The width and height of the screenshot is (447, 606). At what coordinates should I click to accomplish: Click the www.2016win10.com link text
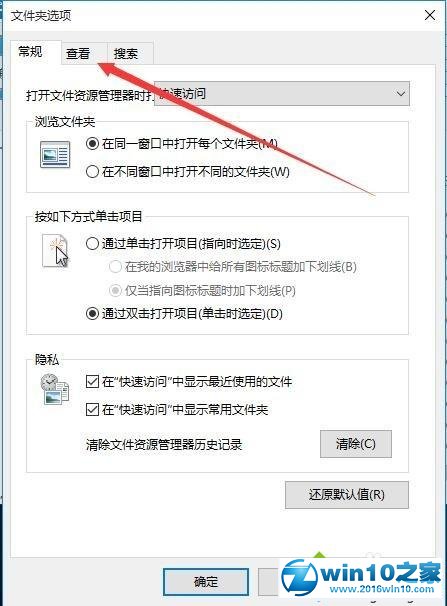coord(382,589)
